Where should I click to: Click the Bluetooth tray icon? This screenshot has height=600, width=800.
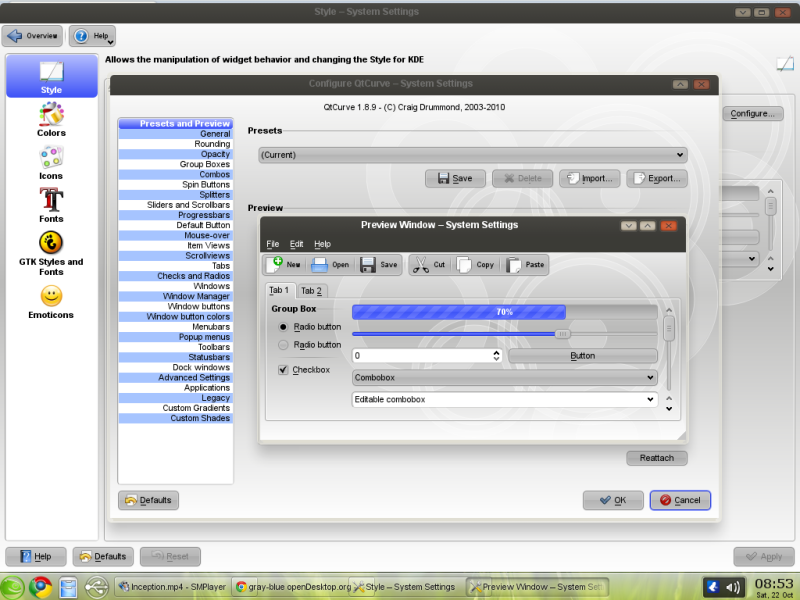pos(713,587)
